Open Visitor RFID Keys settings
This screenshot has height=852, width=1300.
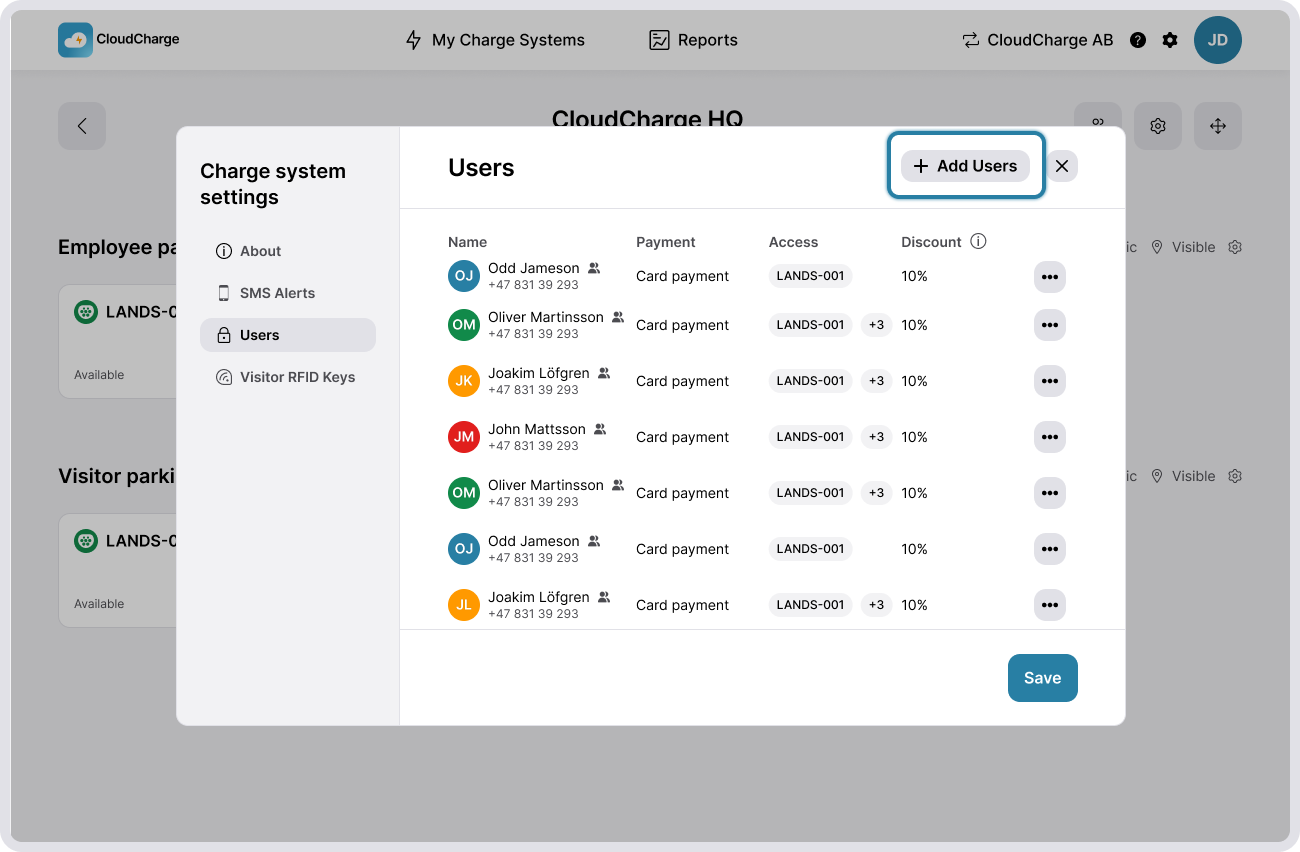[x=288, y=377]
